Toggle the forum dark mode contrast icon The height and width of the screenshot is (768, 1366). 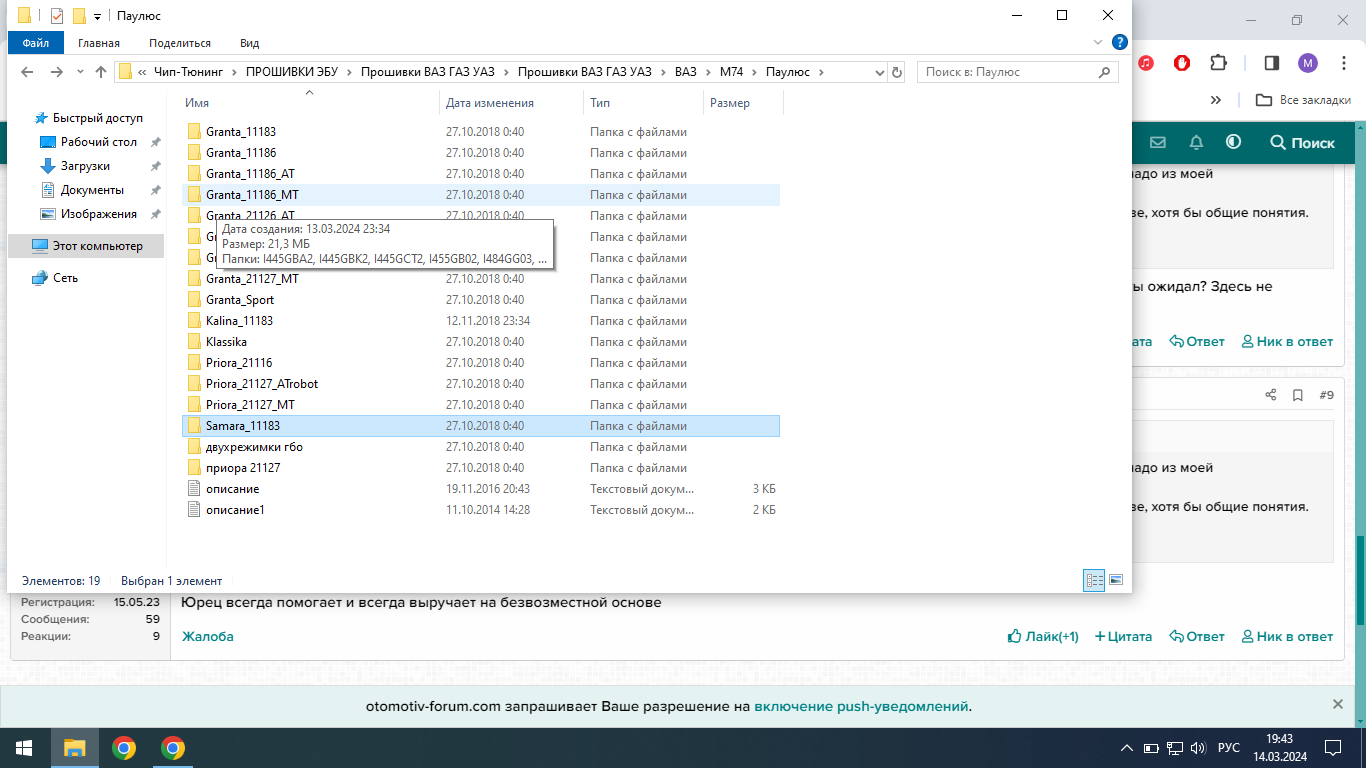click(1233, 142)
